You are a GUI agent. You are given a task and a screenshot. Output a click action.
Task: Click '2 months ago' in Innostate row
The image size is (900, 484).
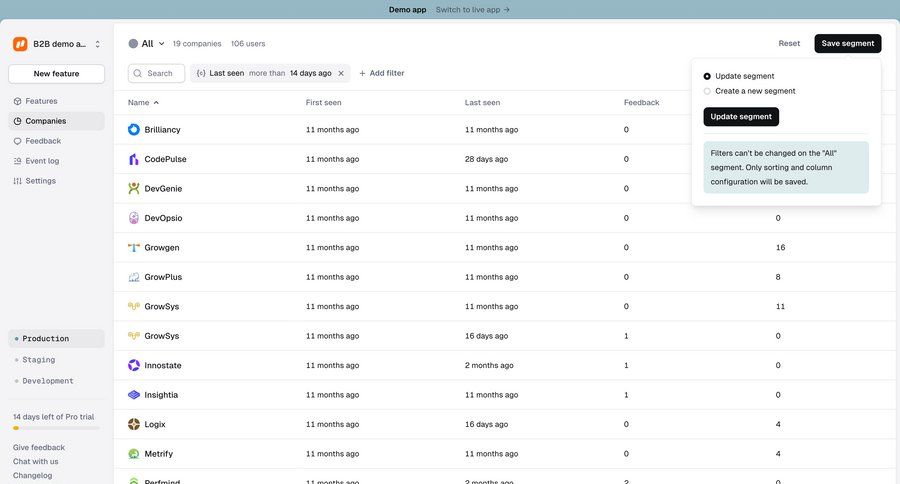click(x=489, y=365)
